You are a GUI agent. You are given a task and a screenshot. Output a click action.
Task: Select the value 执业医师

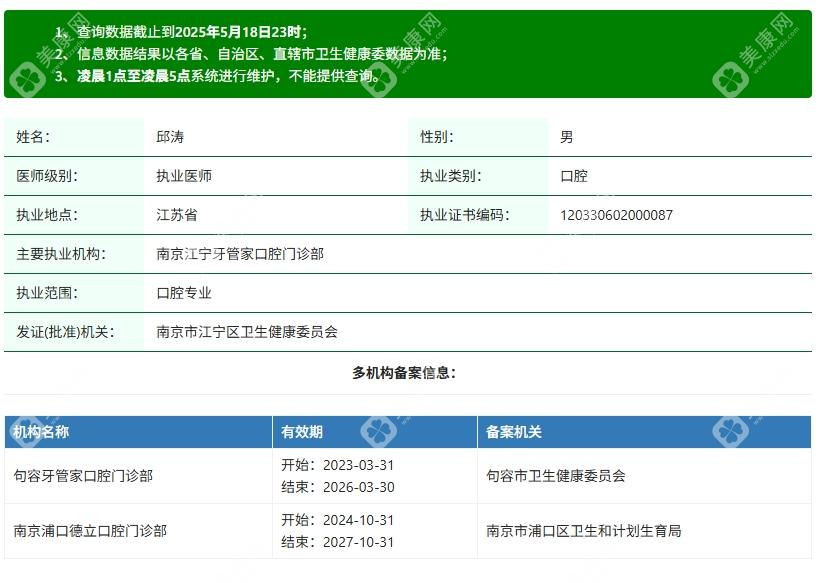183,176
